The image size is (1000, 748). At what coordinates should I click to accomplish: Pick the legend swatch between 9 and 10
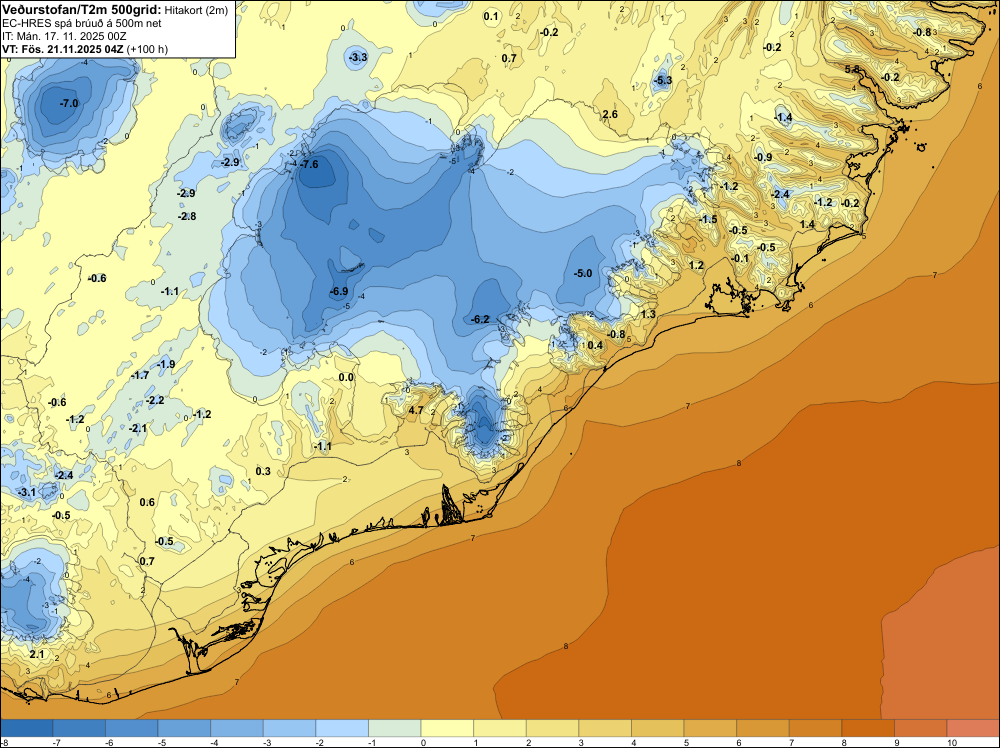[921, 728]
